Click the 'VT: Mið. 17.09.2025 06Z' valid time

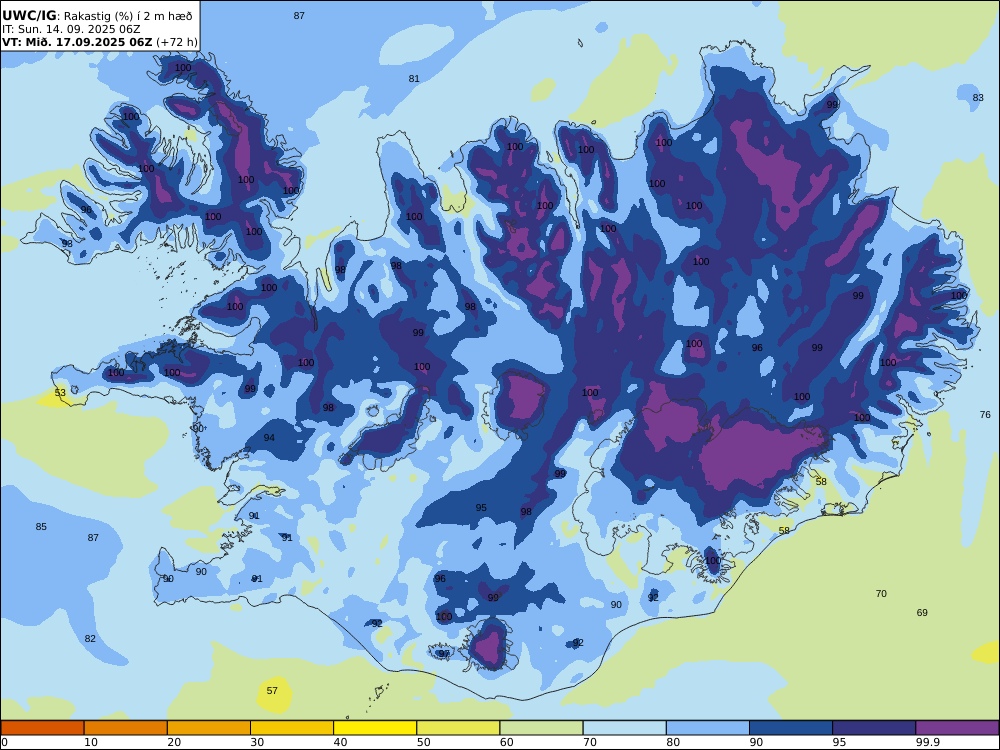(77, 42)
